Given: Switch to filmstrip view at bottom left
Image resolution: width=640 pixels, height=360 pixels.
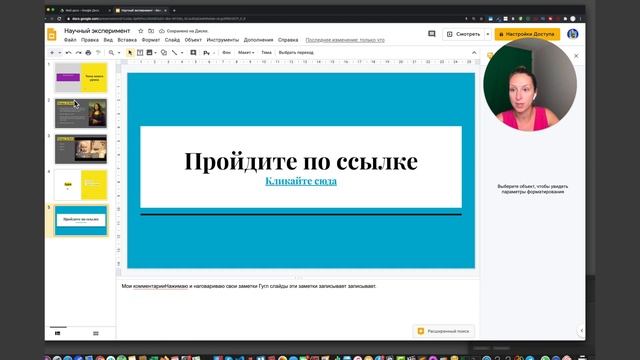Looking at the screenshot, I should 58,333.
